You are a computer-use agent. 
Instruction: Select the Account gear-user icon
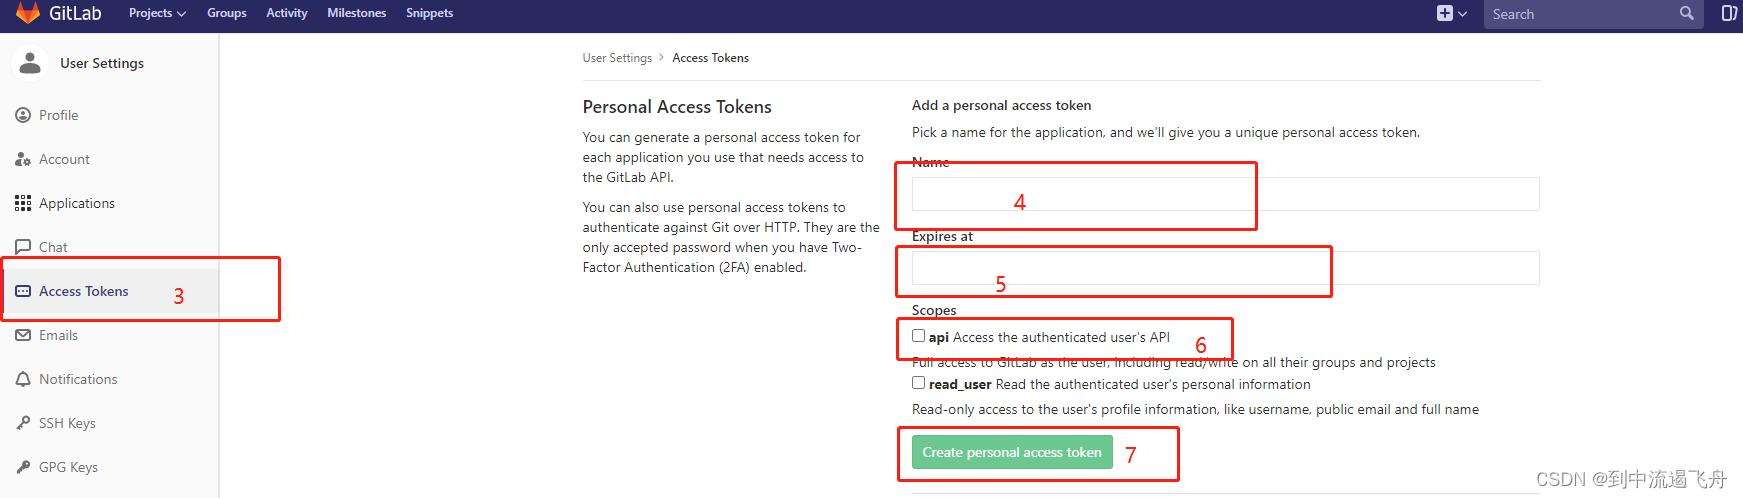(23, 159)
